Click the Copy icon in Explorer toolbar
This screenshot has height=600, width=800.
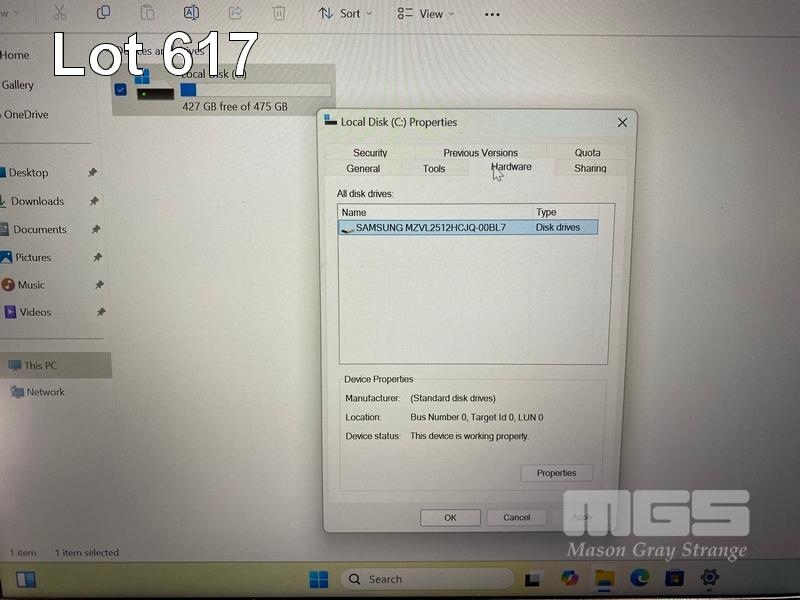pyautogui.click(x=103, y=12)
